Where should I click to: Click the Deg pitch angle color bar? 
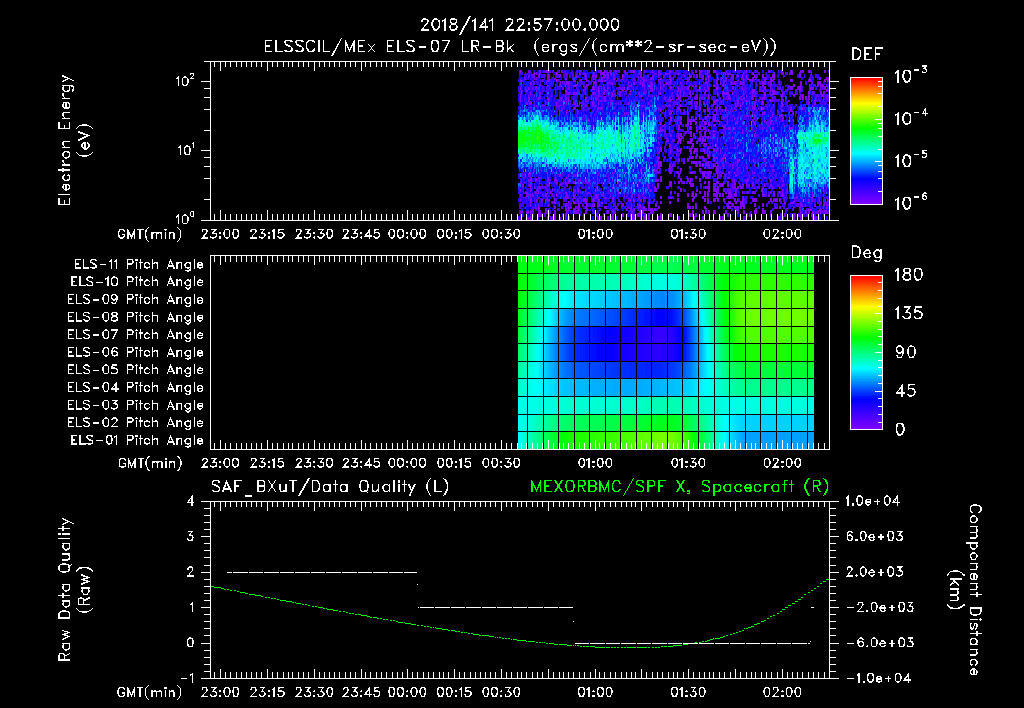coord(866,352)
